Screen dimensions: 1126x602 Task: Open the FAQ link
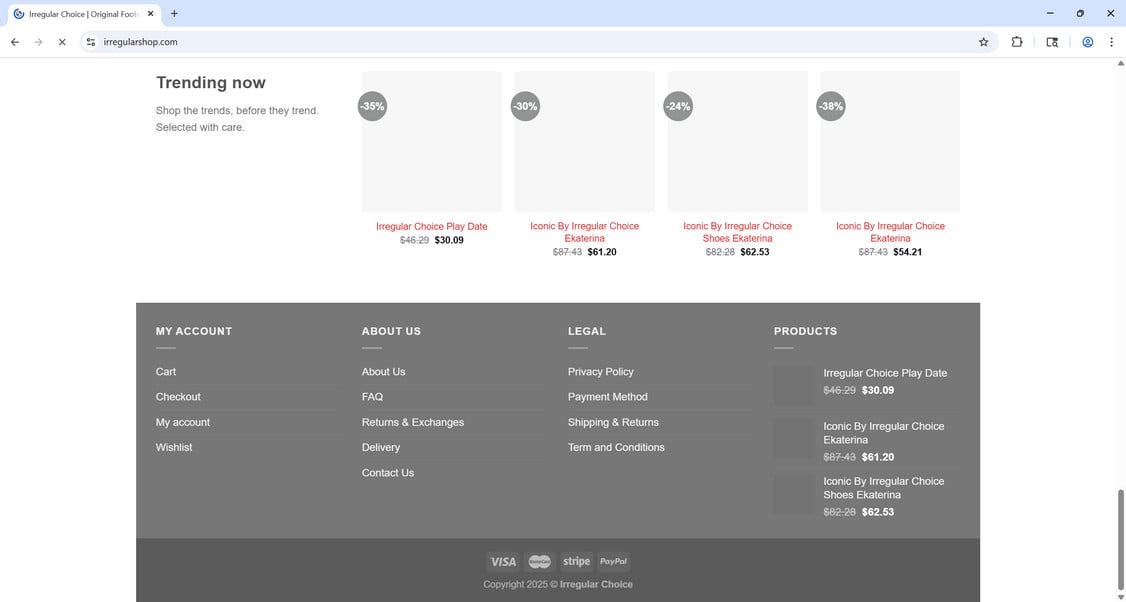click(x=372, y=397)
